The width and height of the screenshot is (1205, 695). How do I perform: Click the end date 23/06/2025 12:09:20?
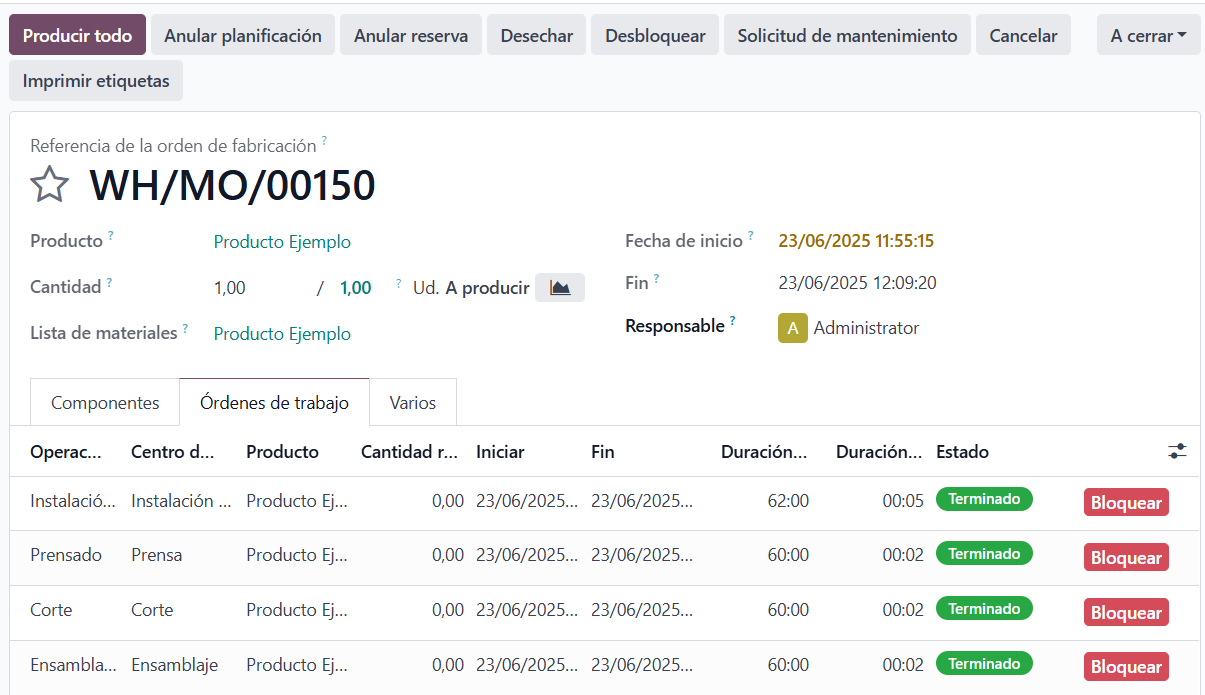pyautogui.click(x=857, y=283)
